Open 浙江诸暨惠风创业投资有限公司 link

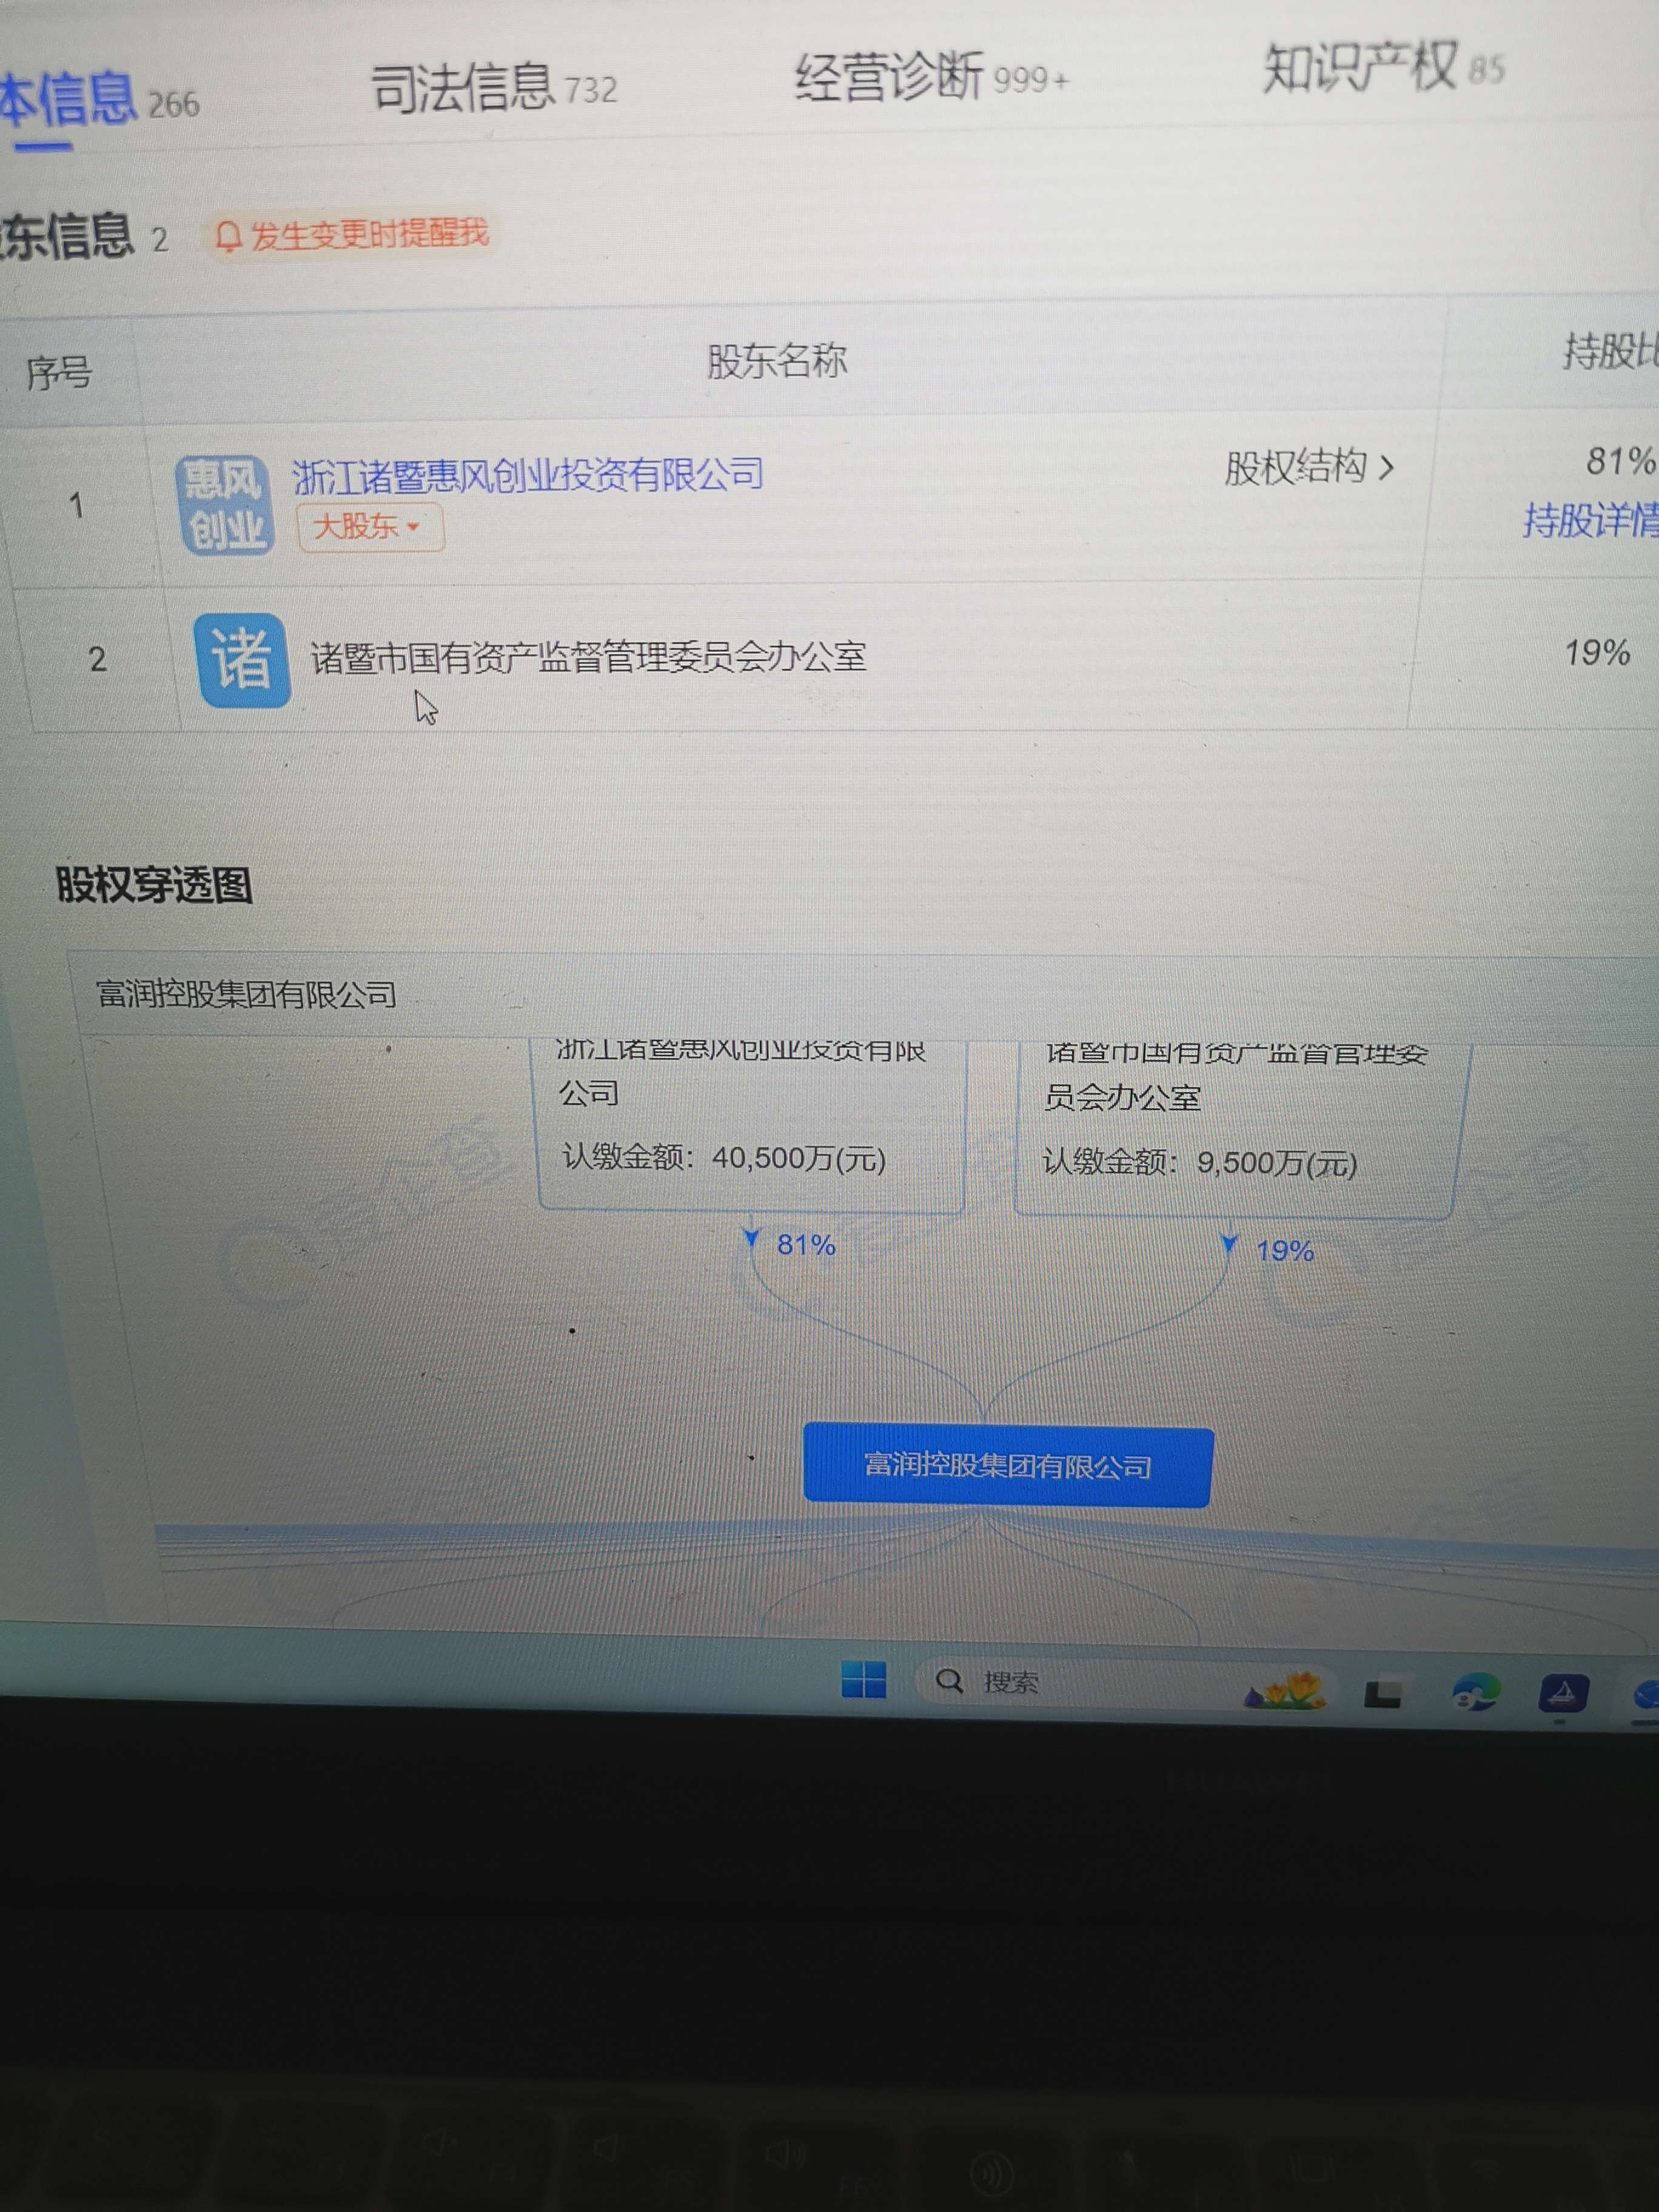coord(527,474)
